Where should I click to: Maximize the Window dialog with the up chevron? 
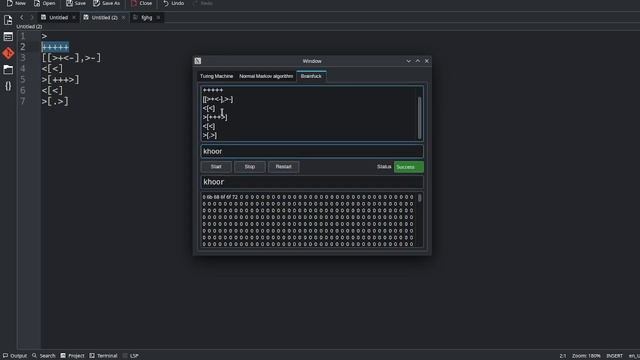point(418,61)
